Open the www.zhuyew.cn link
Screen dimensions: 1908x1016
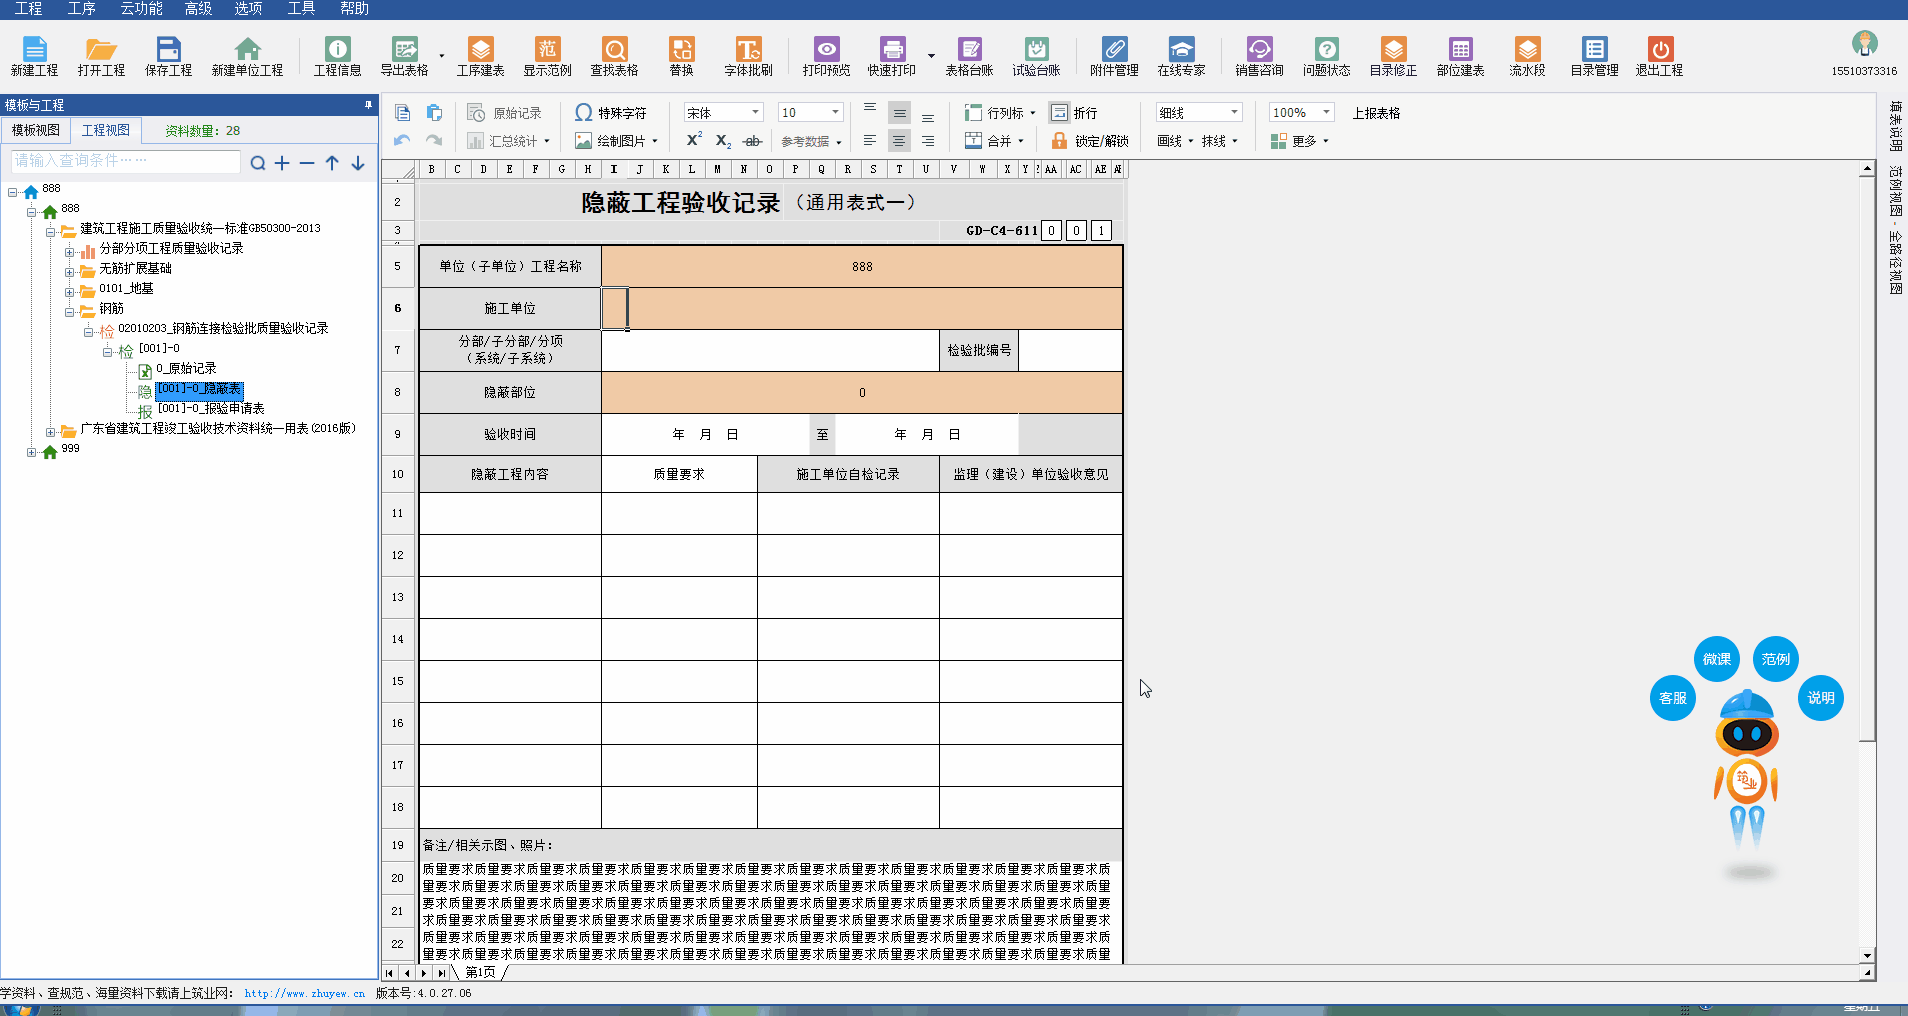point(304,994)
